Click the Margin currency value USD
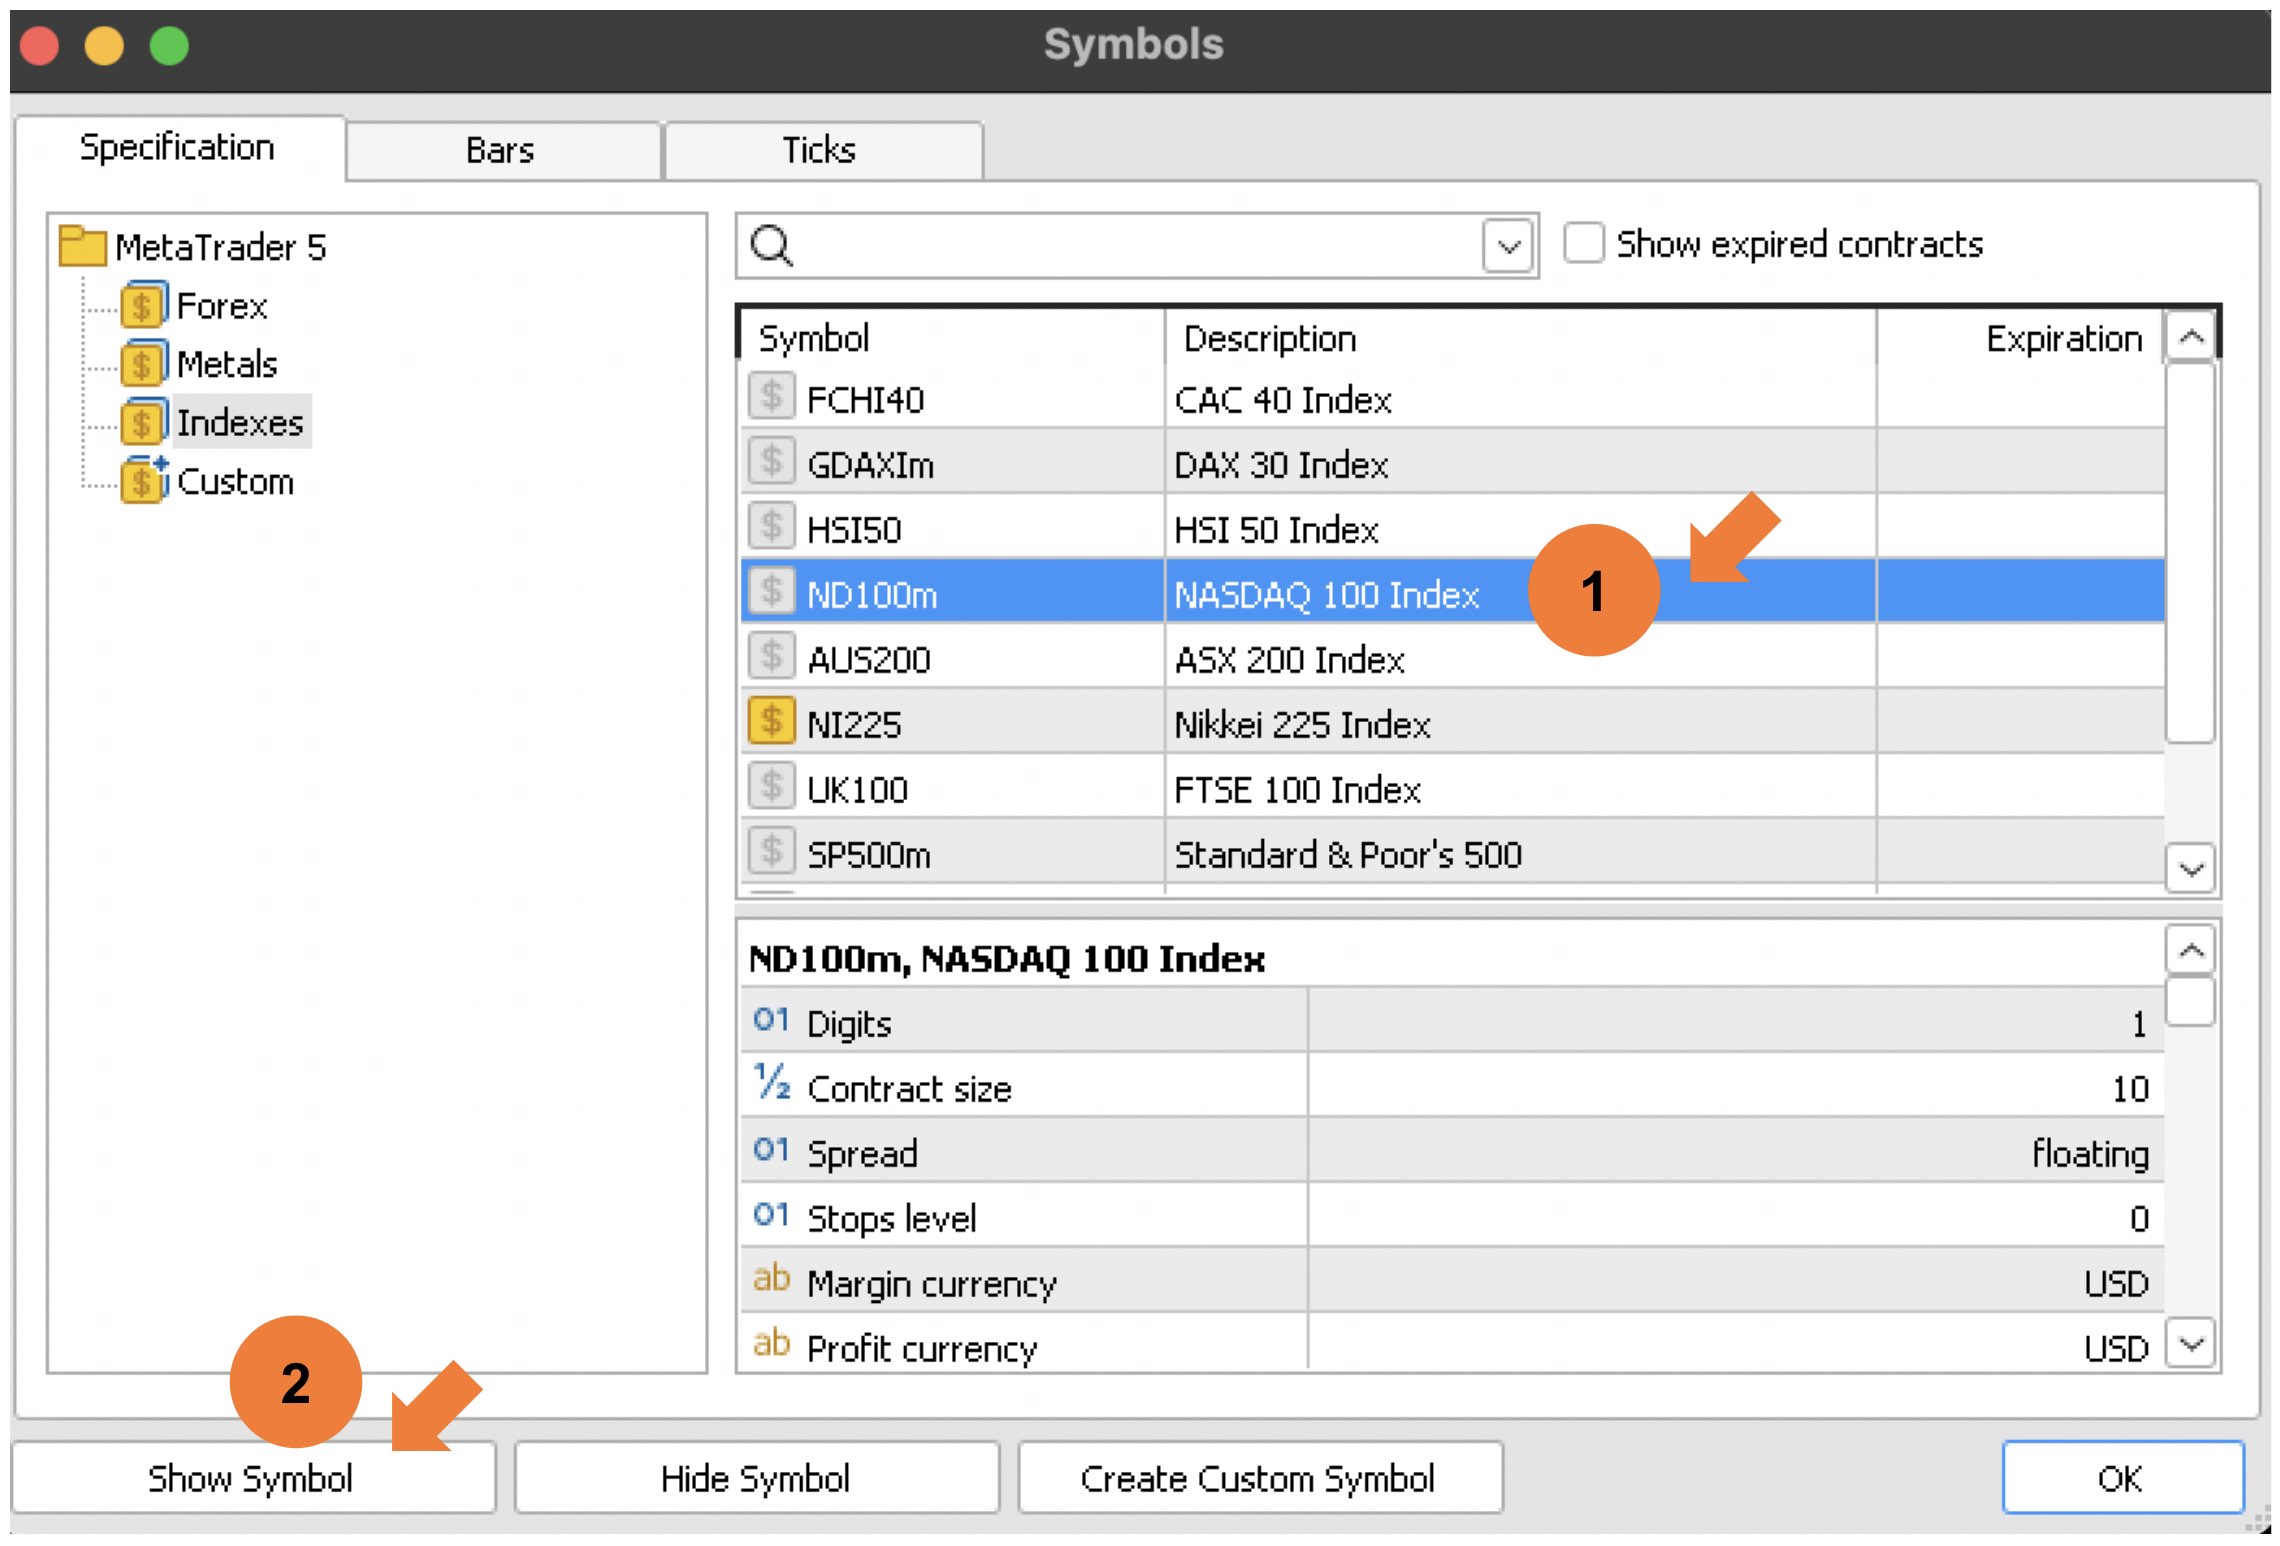The height and width of the screenshot is (1546, 2280). [x=2116, y=1284]
